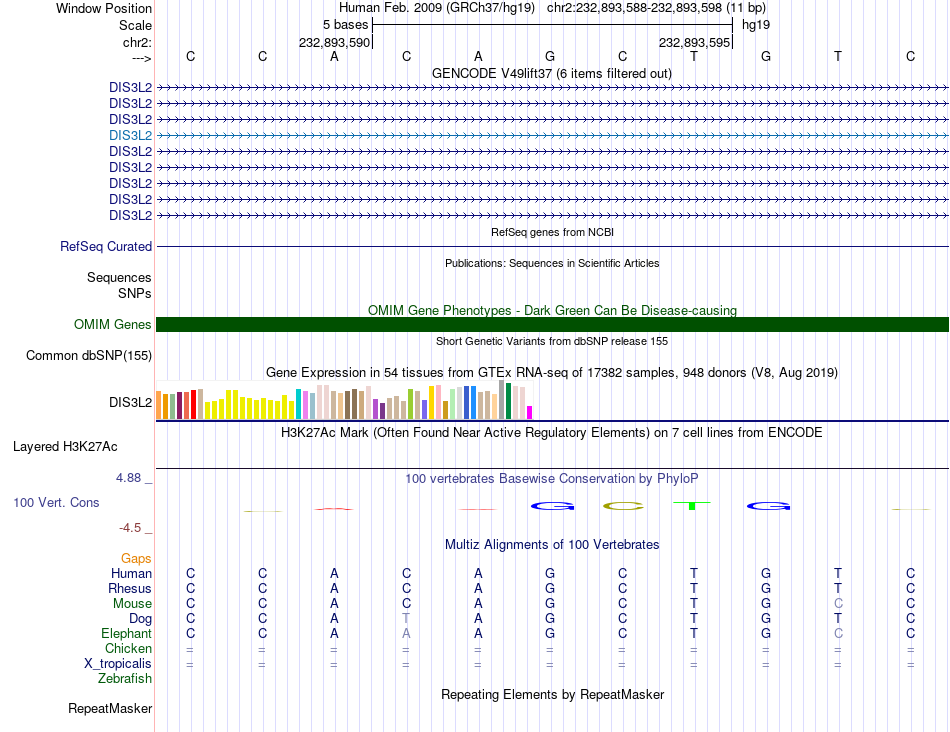Click the Mouse species label
950x732 pixels.
tap(132, 604)
